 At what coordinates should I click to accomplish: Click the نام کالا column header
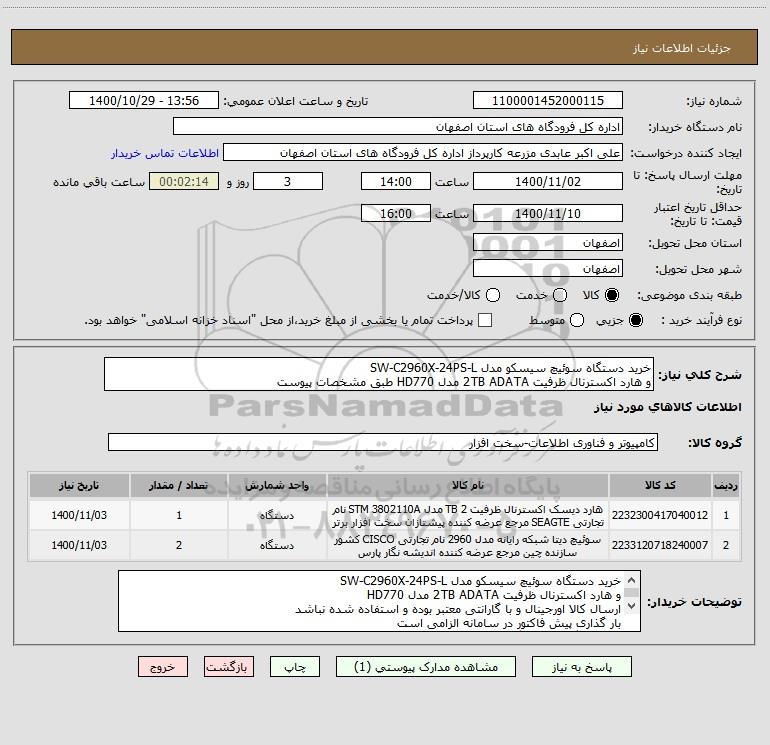468,485
